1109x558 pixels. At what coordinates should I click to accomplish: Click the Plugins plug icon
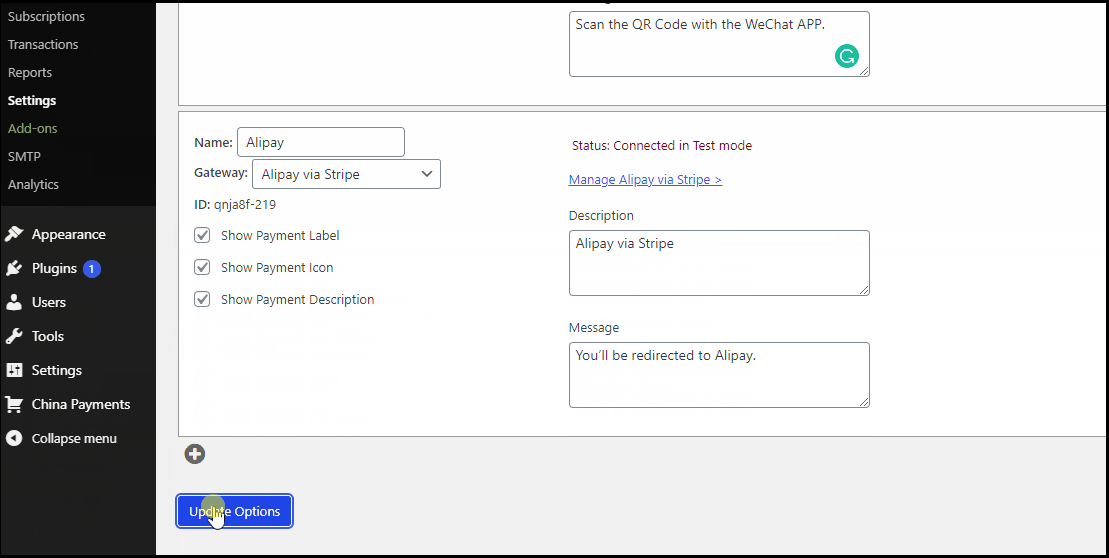pos(14,268)
